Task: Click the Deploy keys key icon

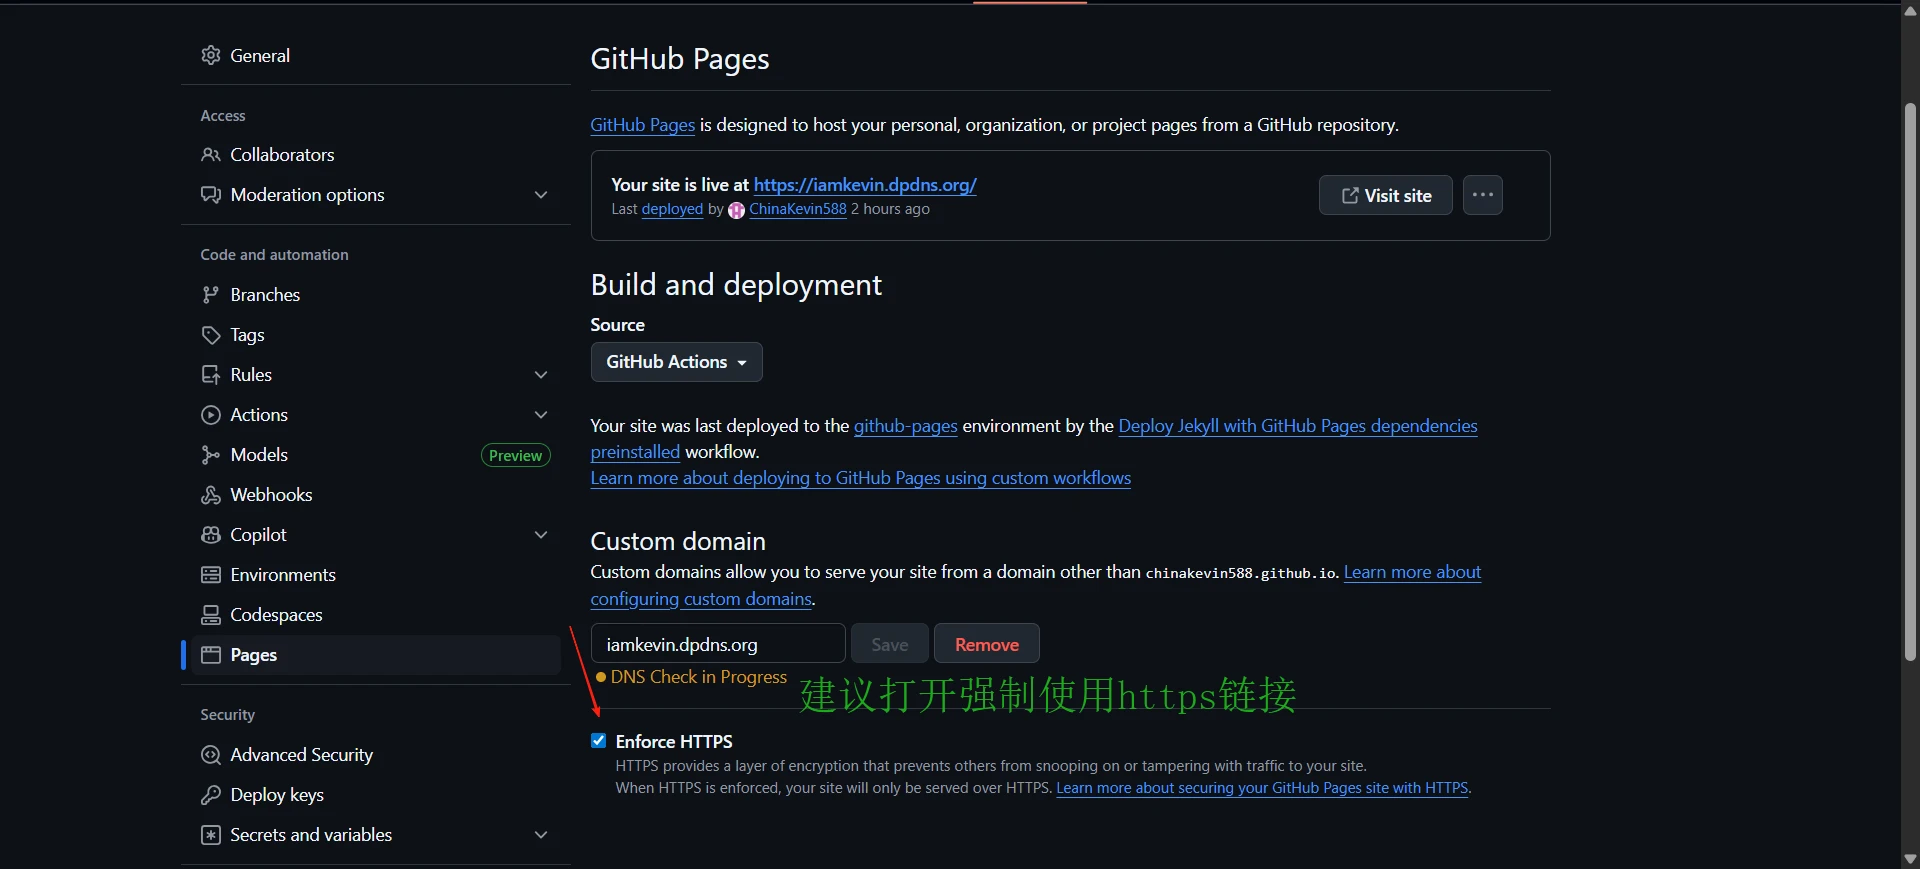Action: click(x=210, y=795)
